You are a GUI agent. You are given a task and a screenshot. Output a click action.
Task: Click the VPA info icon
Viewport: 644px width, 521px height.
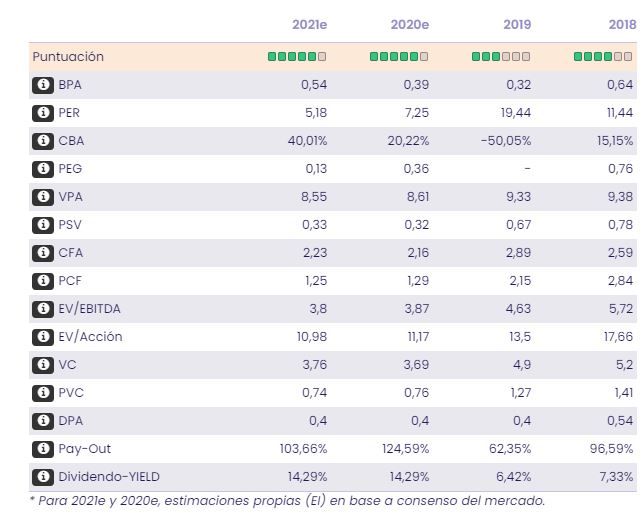(42, 197)
